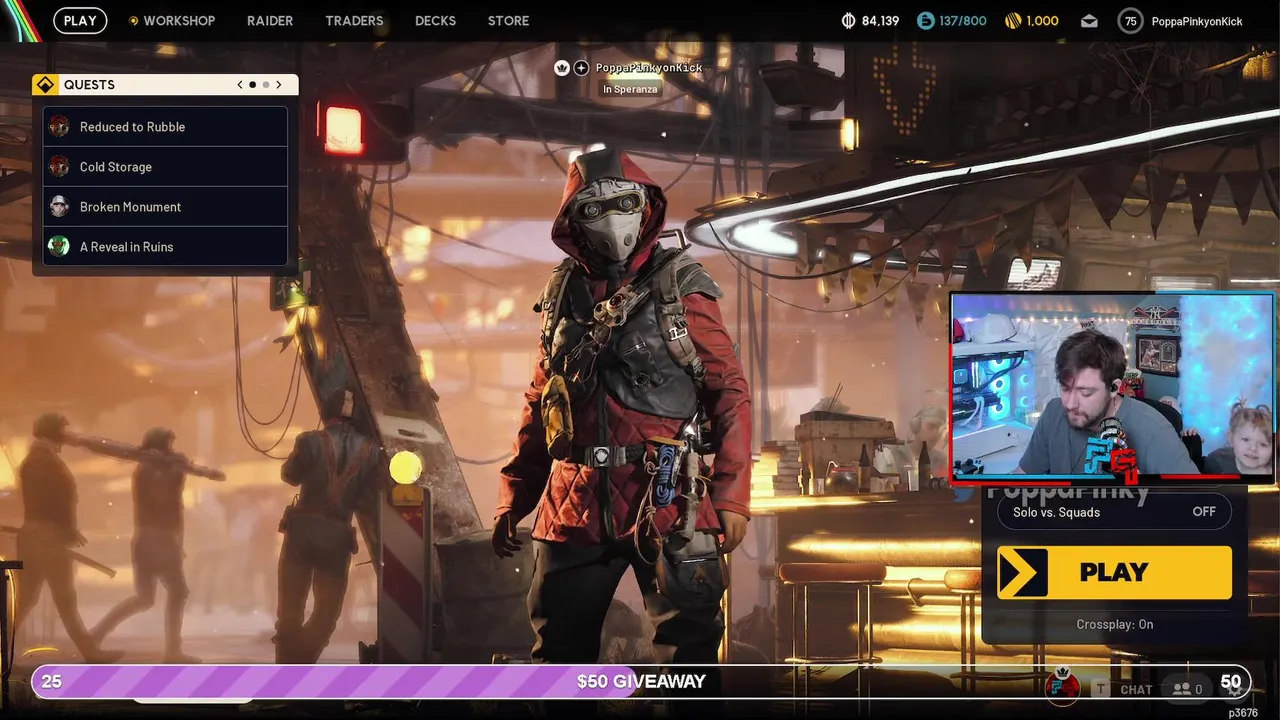This screenshot has height=720, width=1280.
Task: Go to the STORE tab
Action: coord(508,20)
